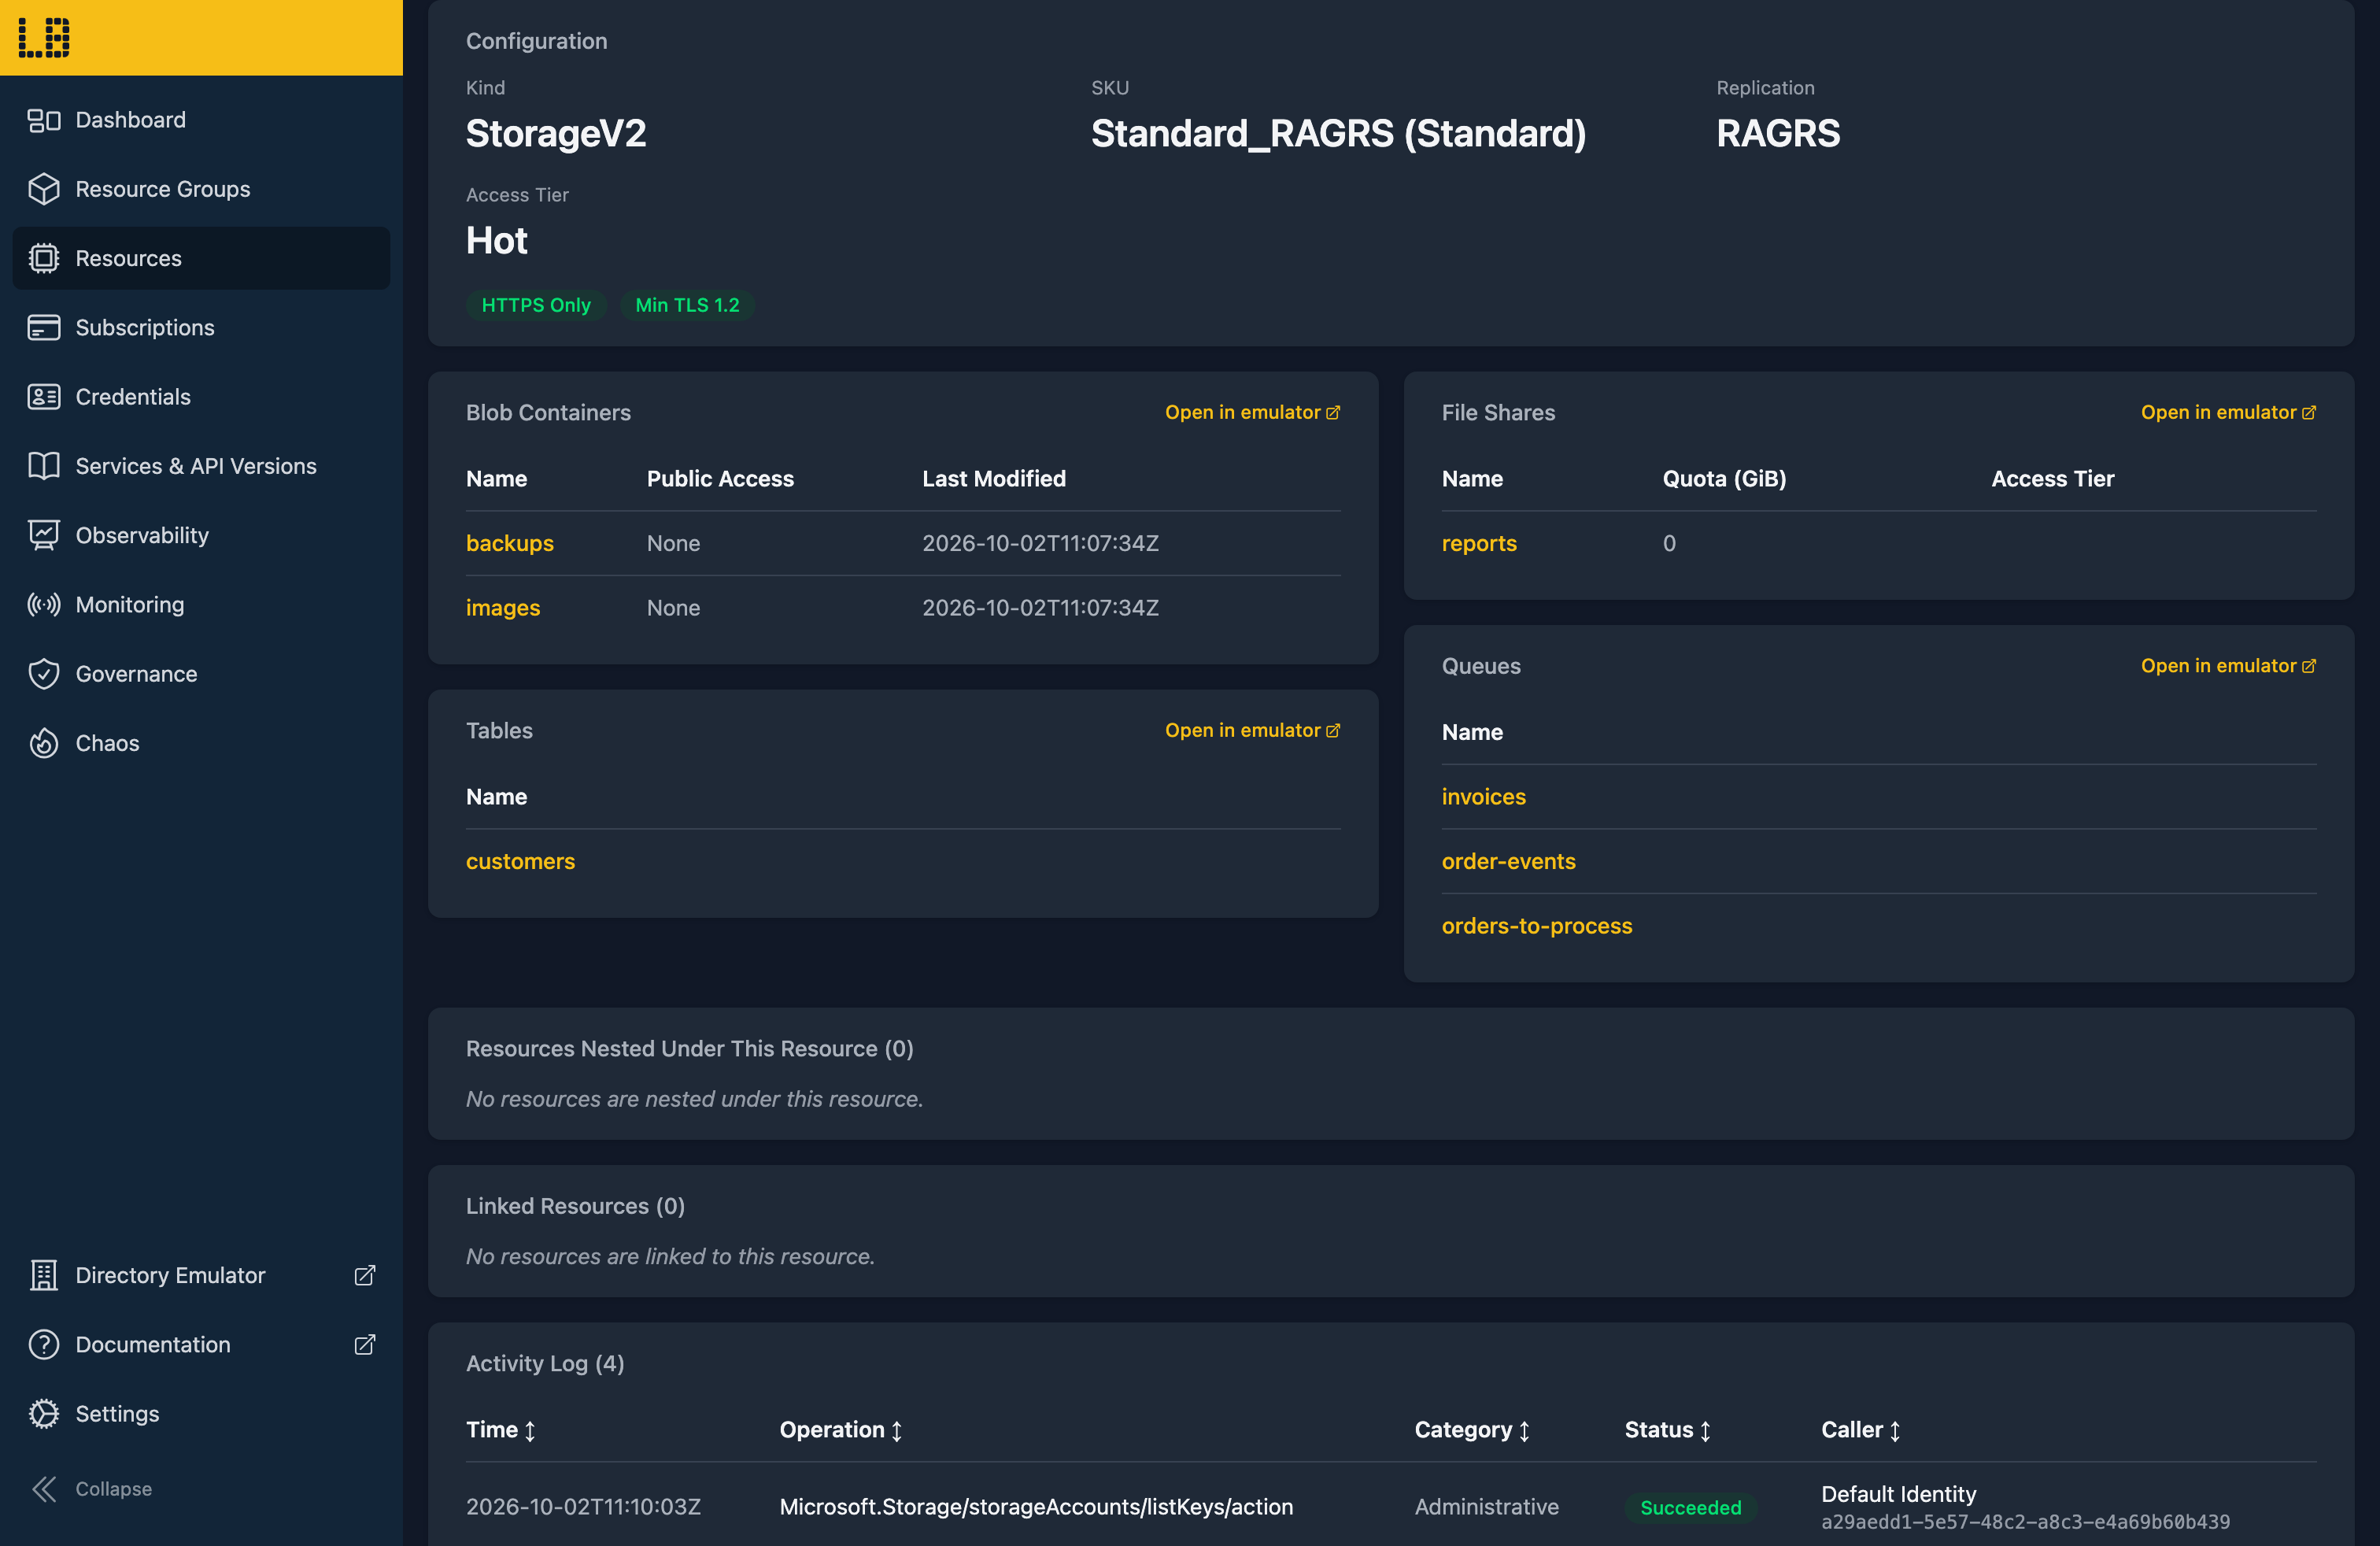Click the Subscriptions card icon

coord(43,327)
